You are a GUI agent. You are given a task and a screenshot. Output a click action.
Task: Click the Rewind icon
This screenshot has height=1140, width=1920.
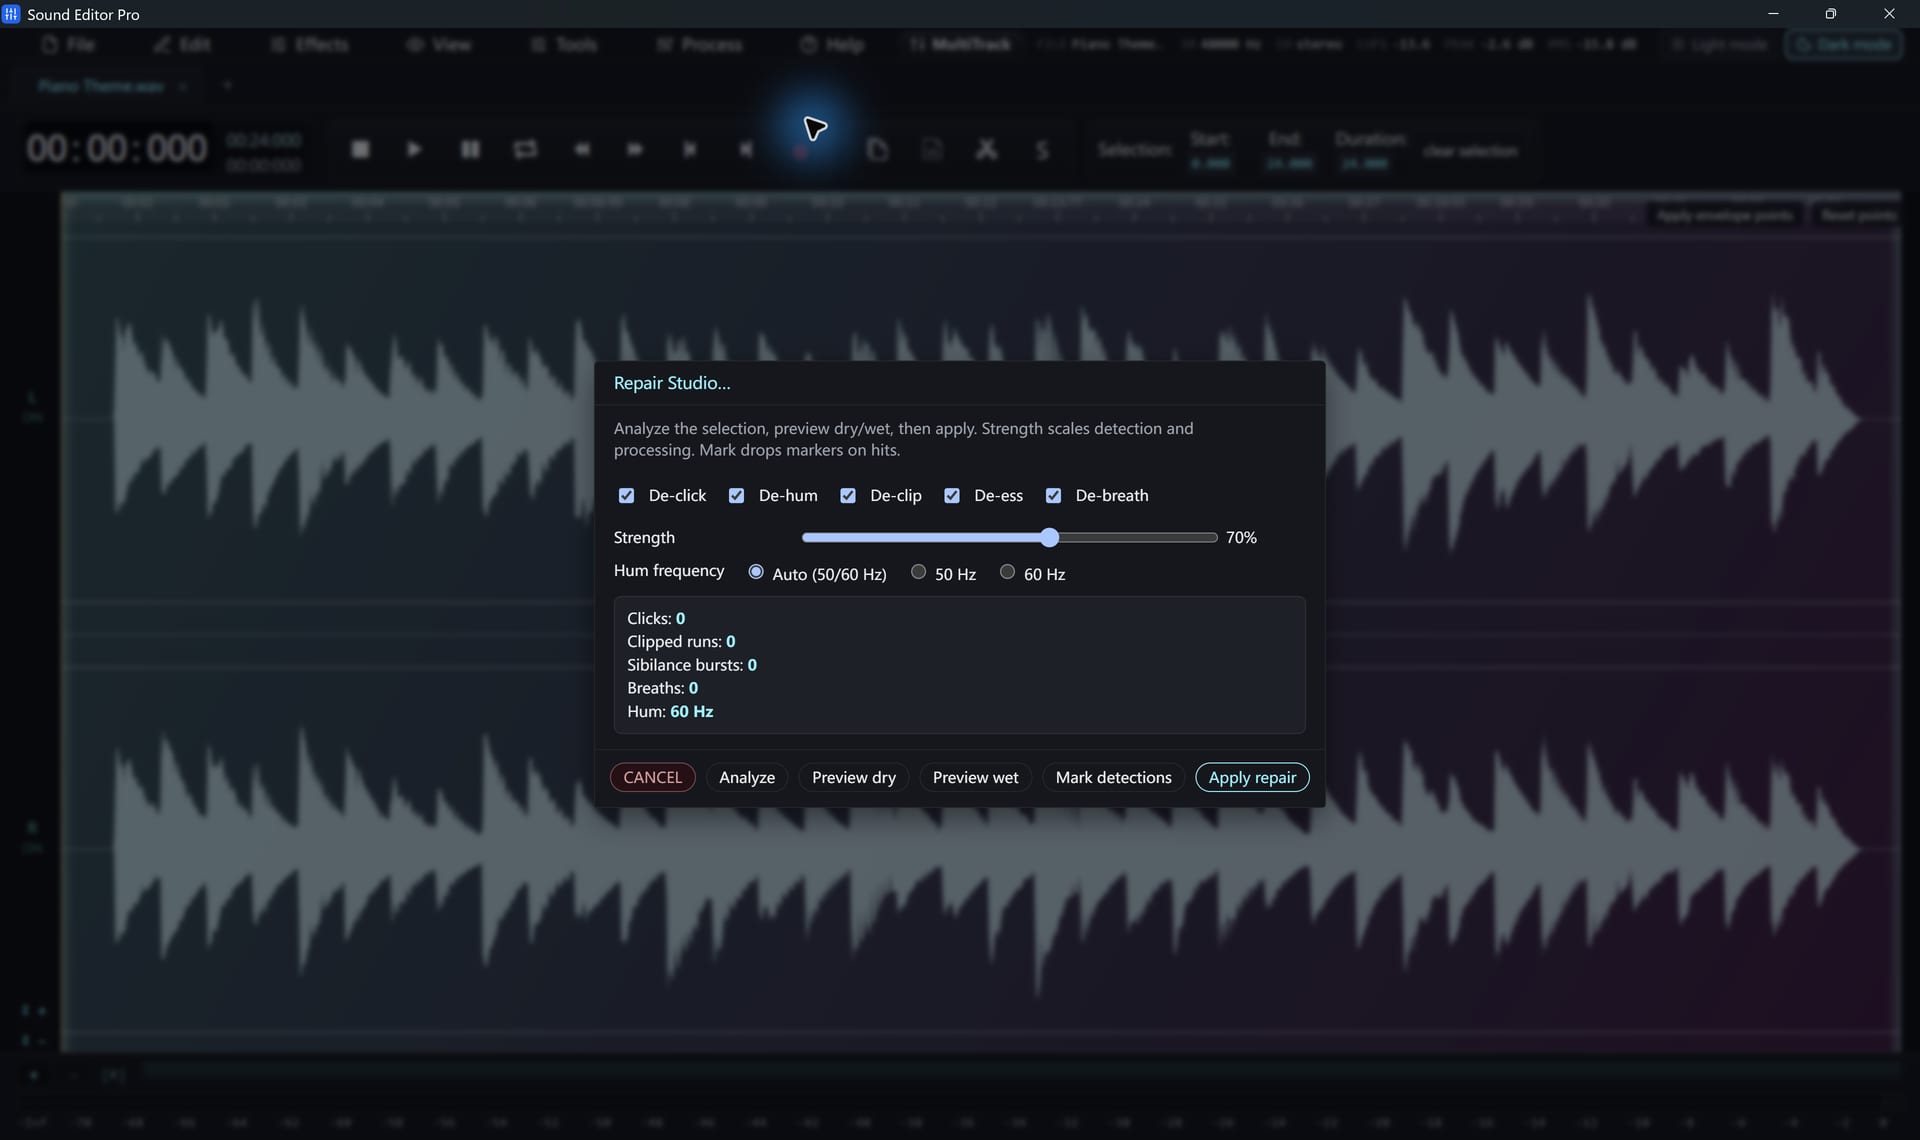(582, 149)
